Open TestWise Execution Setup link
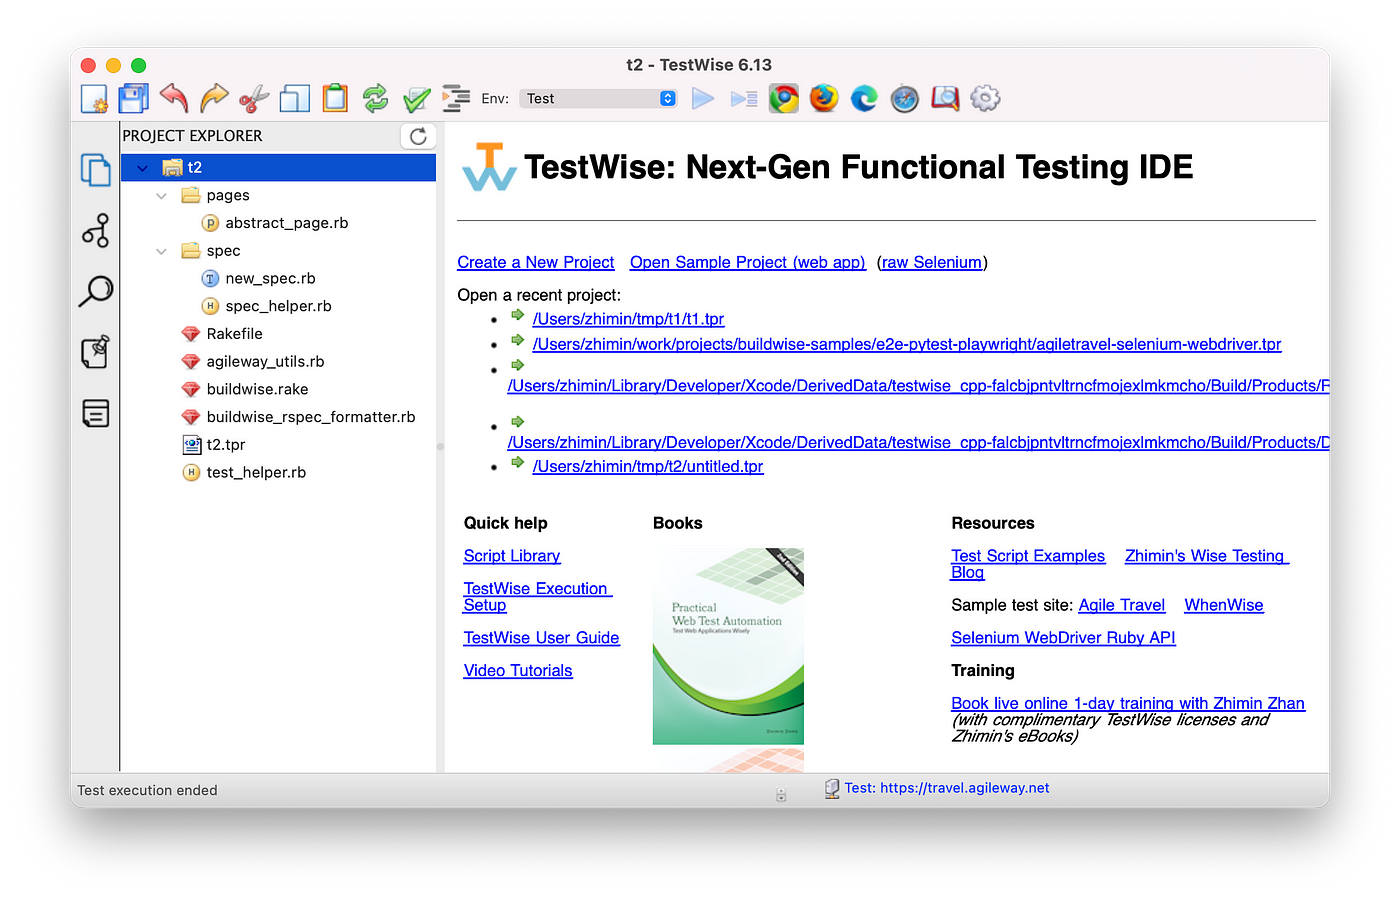 pos(537,597)
